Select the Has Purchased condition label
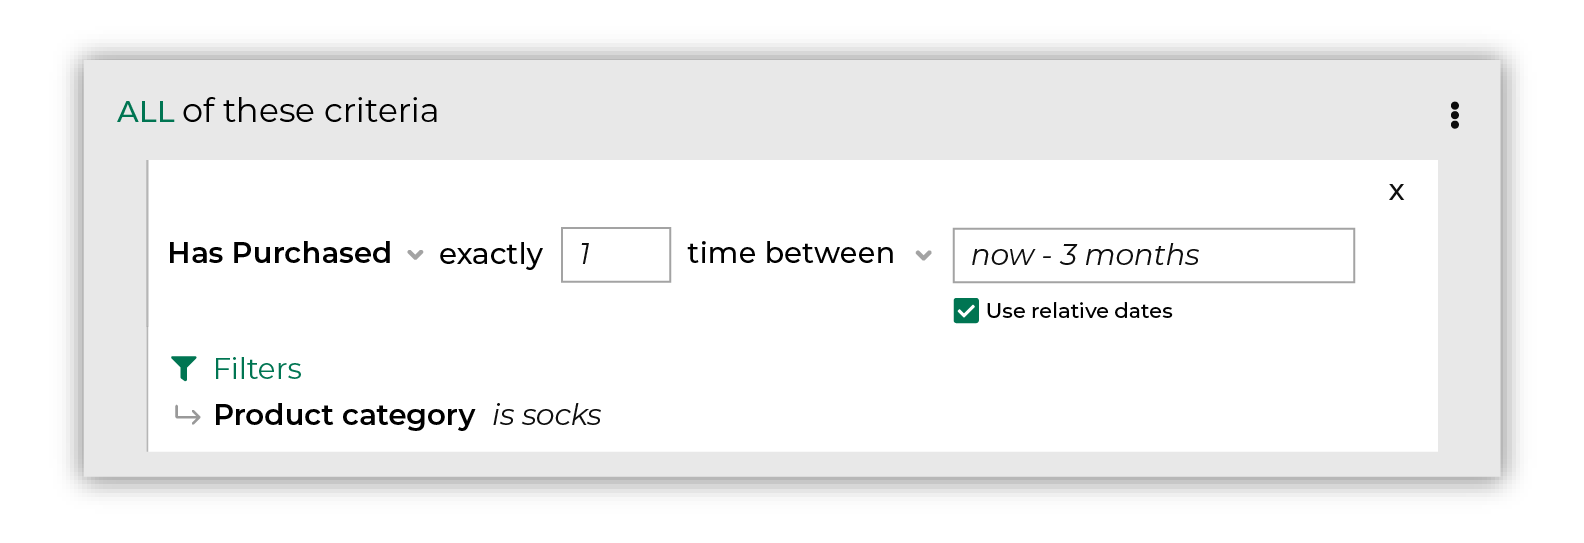This screenshot has width=1584, height=543. click(279, 253)
